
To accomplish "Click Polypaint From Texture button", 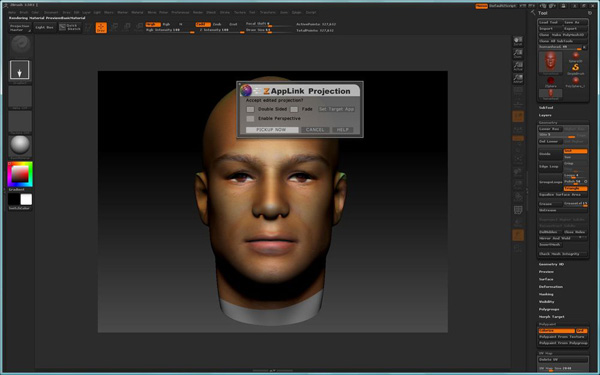I will [x=562, y=337].
